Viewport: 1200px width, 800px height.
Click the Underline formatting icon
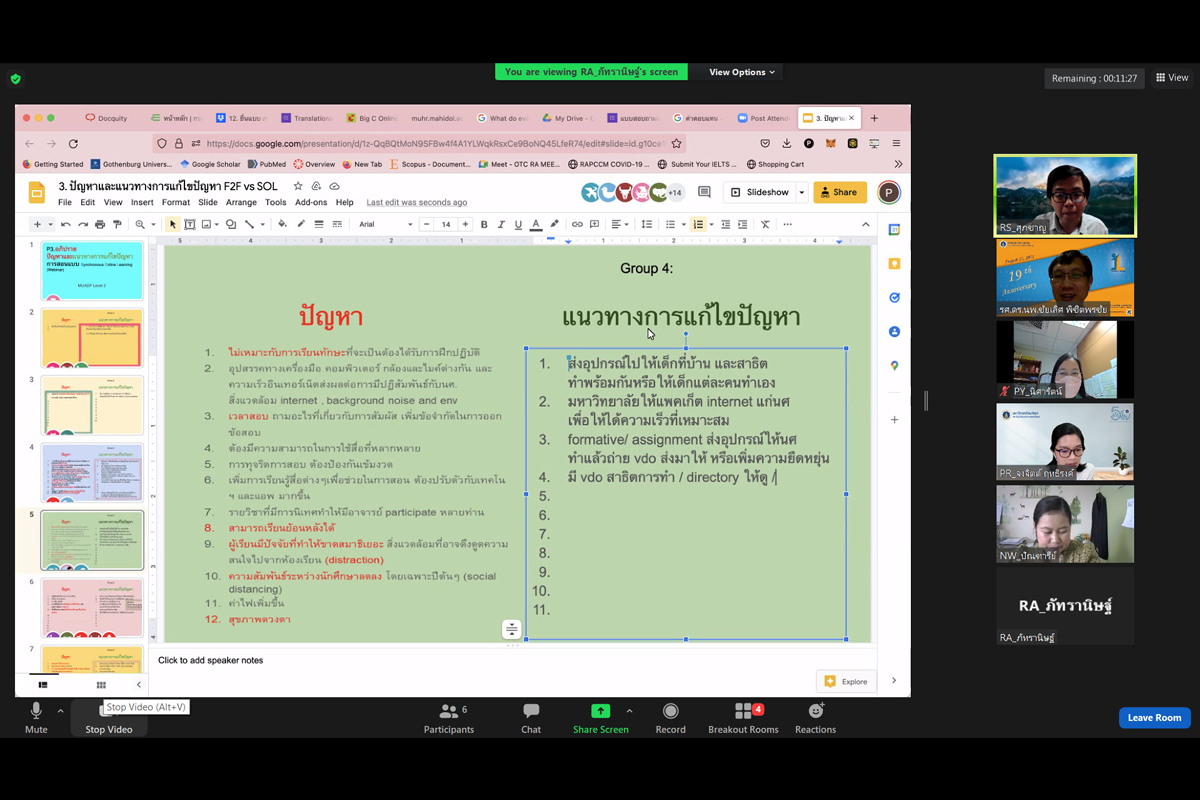[518, 225]
